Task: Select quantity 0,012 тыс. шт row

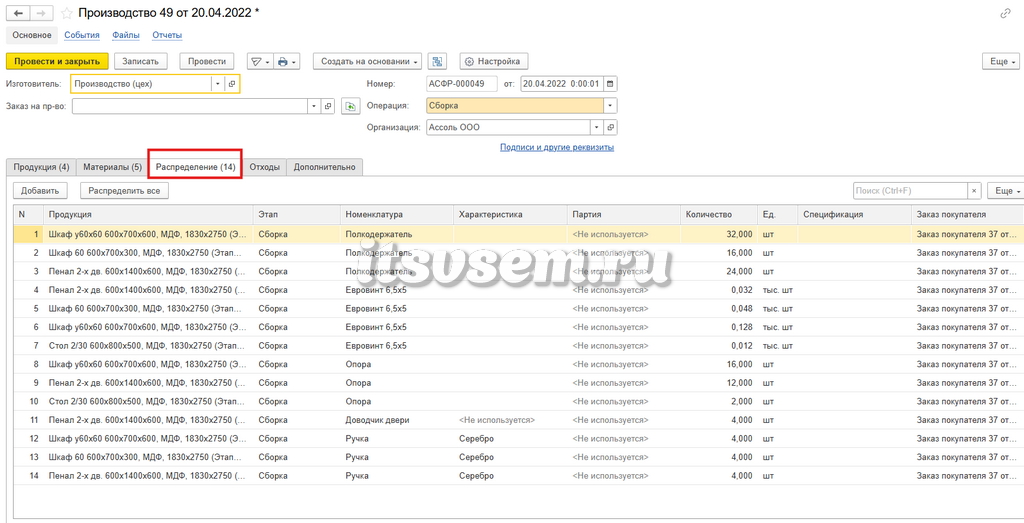Action: click(718, 345)
